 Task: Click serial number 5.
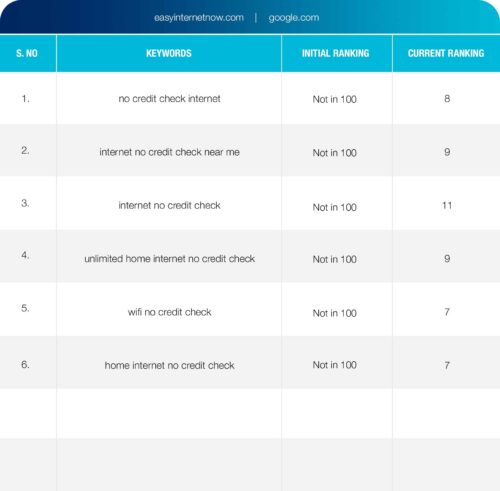click(25, 308)
